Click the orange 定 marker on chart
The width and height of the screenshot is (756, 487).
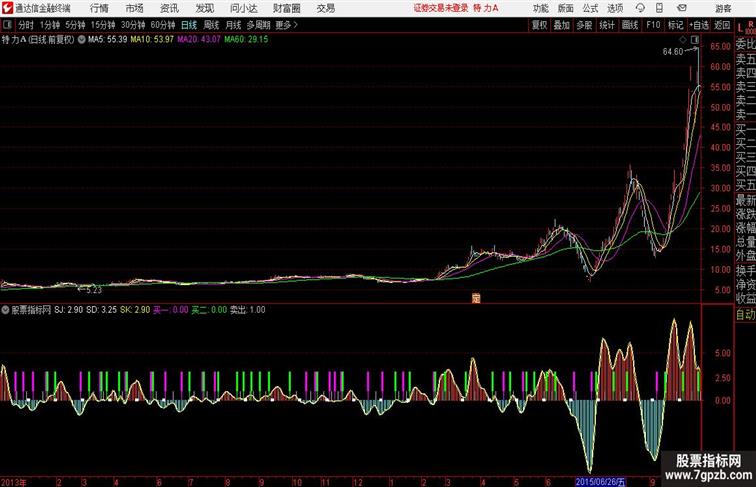[476, 298]
